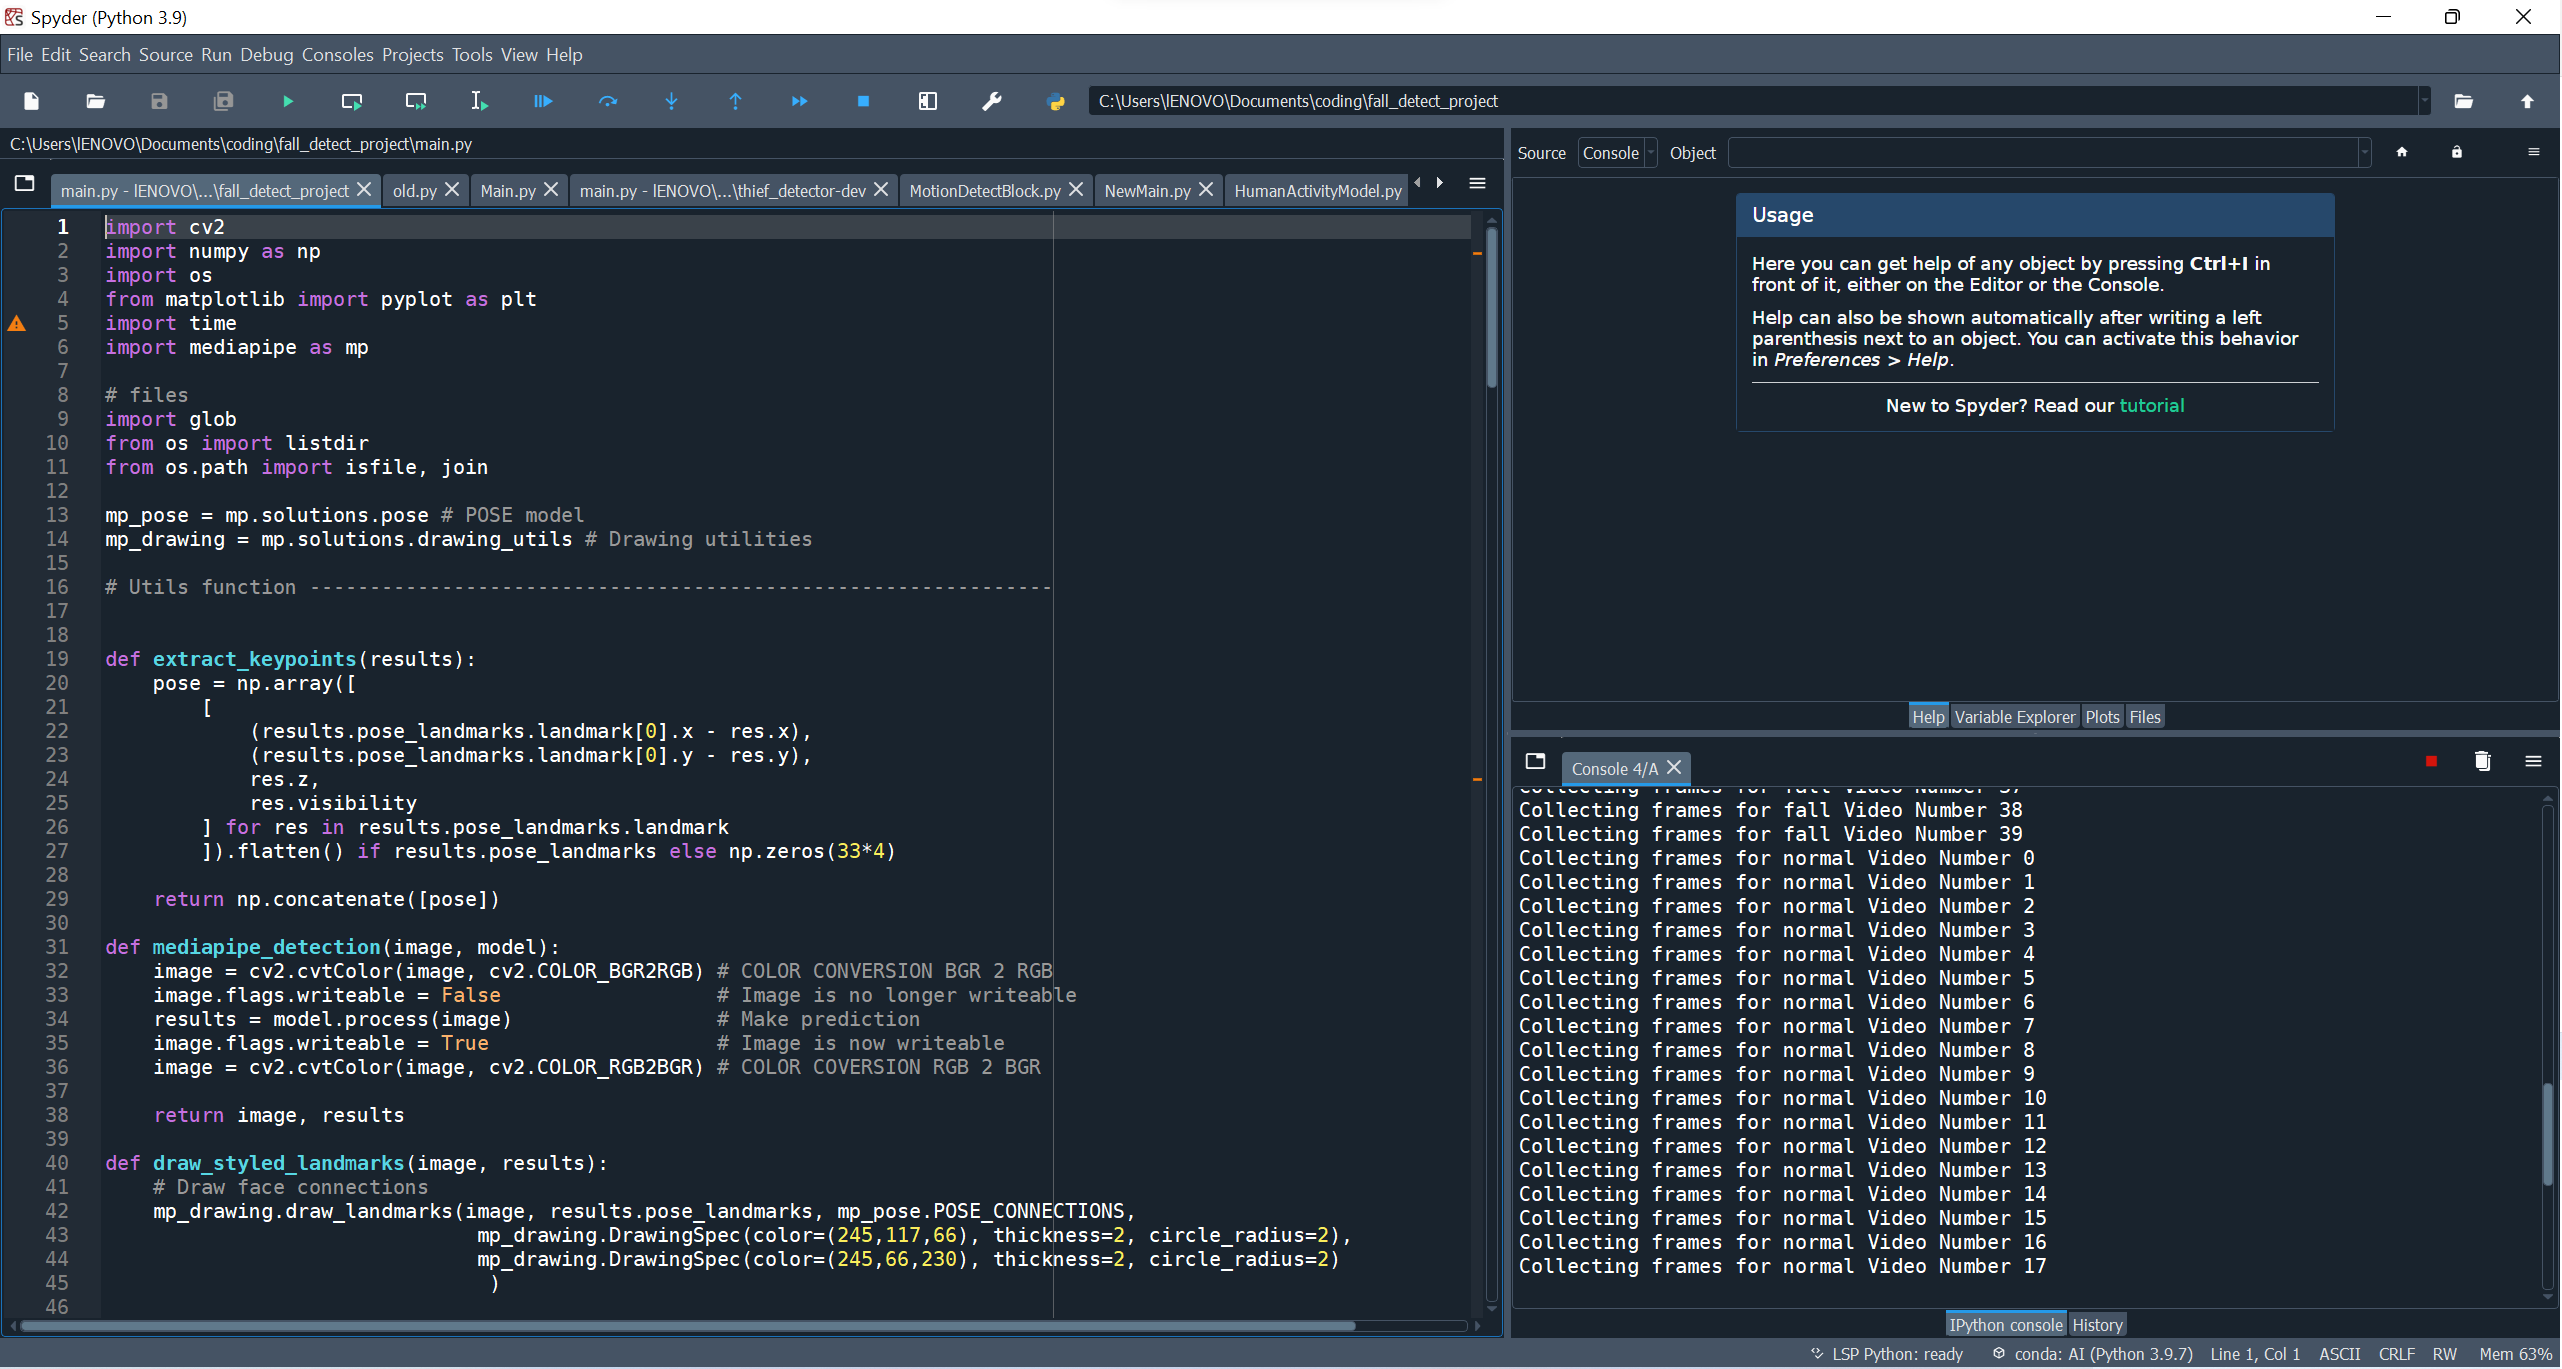Expand the working directory path dropdown
This screenshot has height=1369, width=2562.
pos(2424,101)
